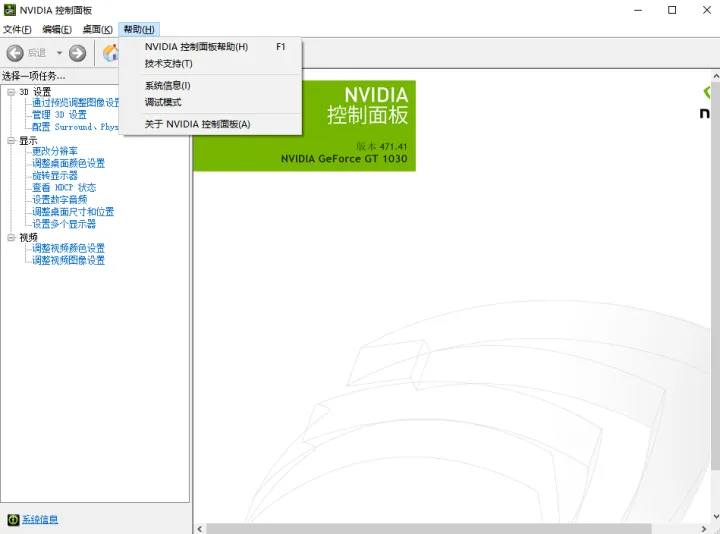Image resolution: width=720 pixels, height=534 pixels.
Task: Select 关于 NVIDIA 控制面板(A) menu entry
Action: pyautogui.click(x=210, y=124)
